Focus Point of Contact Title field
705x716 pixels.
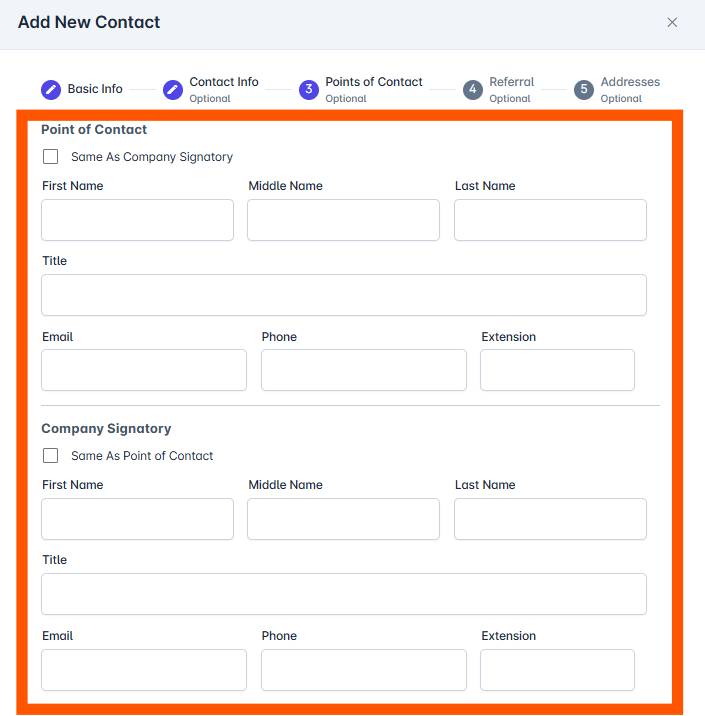point(344,295)
